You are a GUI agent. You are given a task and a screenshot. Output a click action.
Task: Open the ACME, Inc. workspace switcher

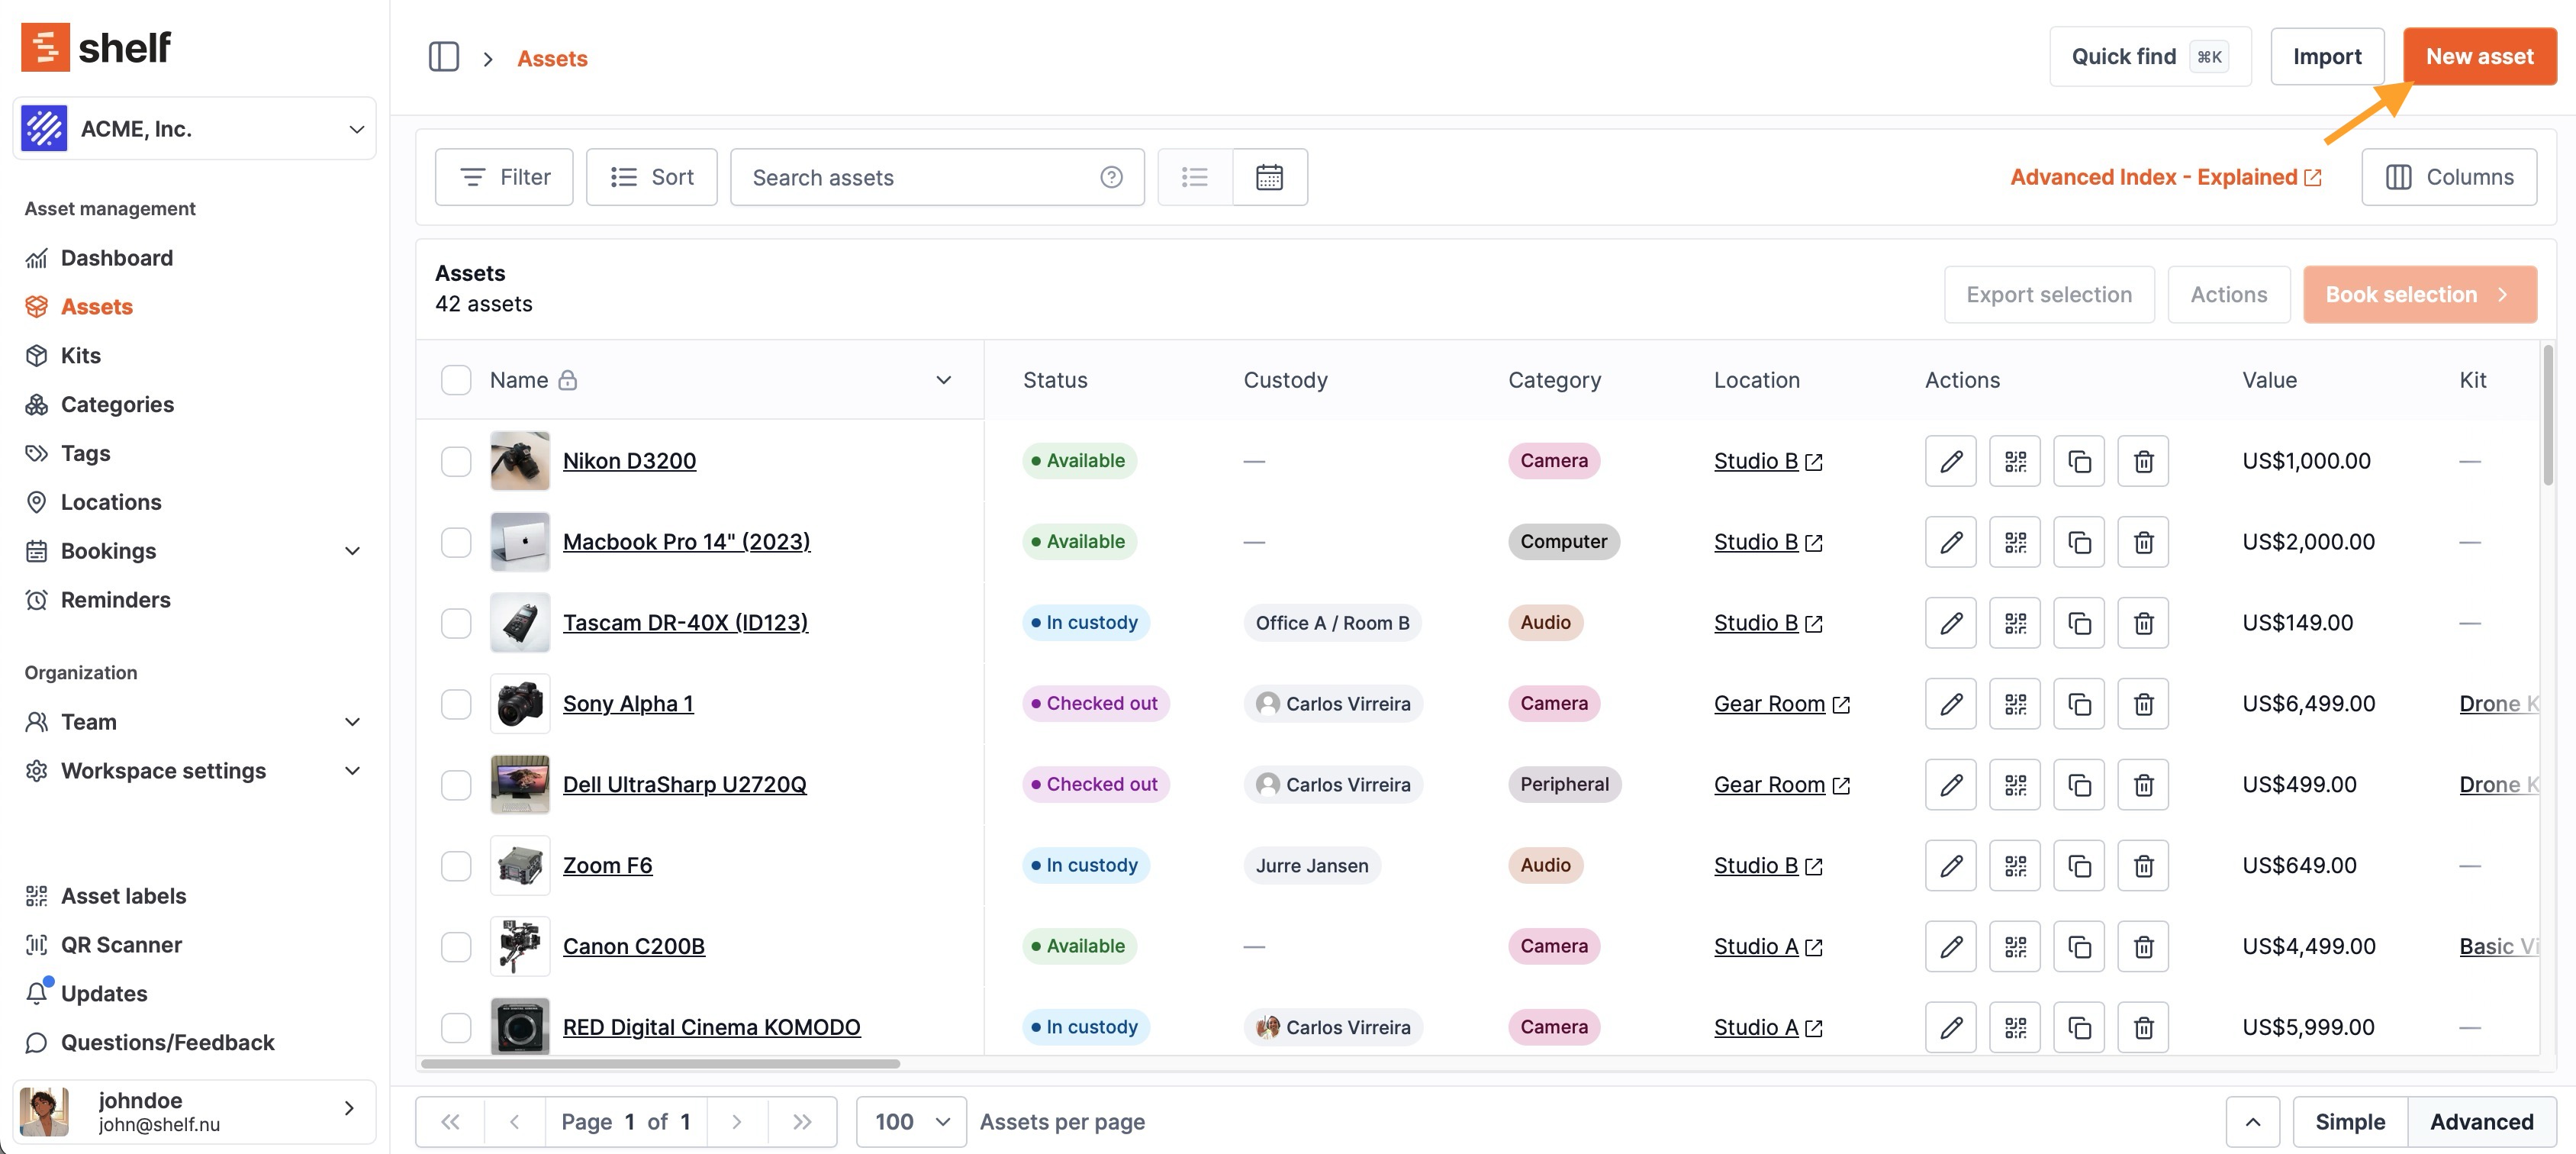point(194,129)
